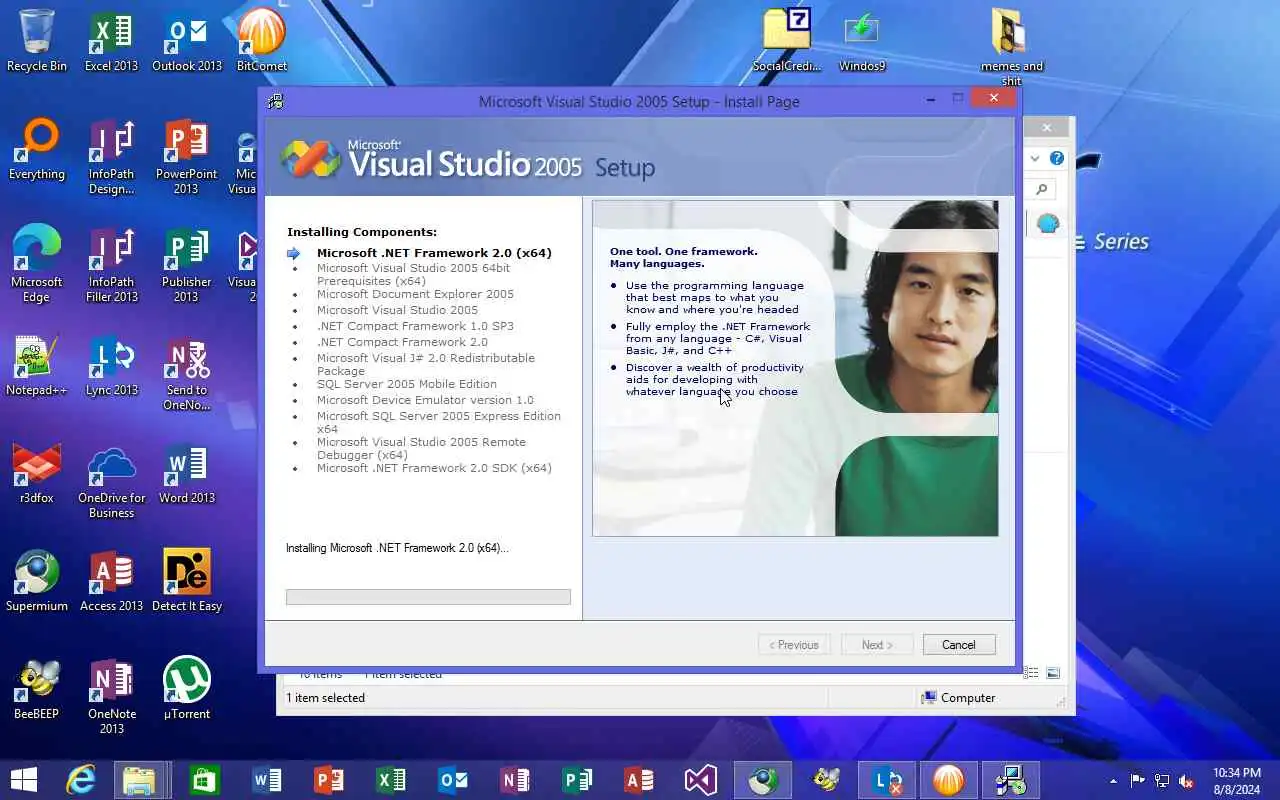Open Windows Store from taskbar
The width and height of the screenshot is (1280, 800).
pos(204,780)
